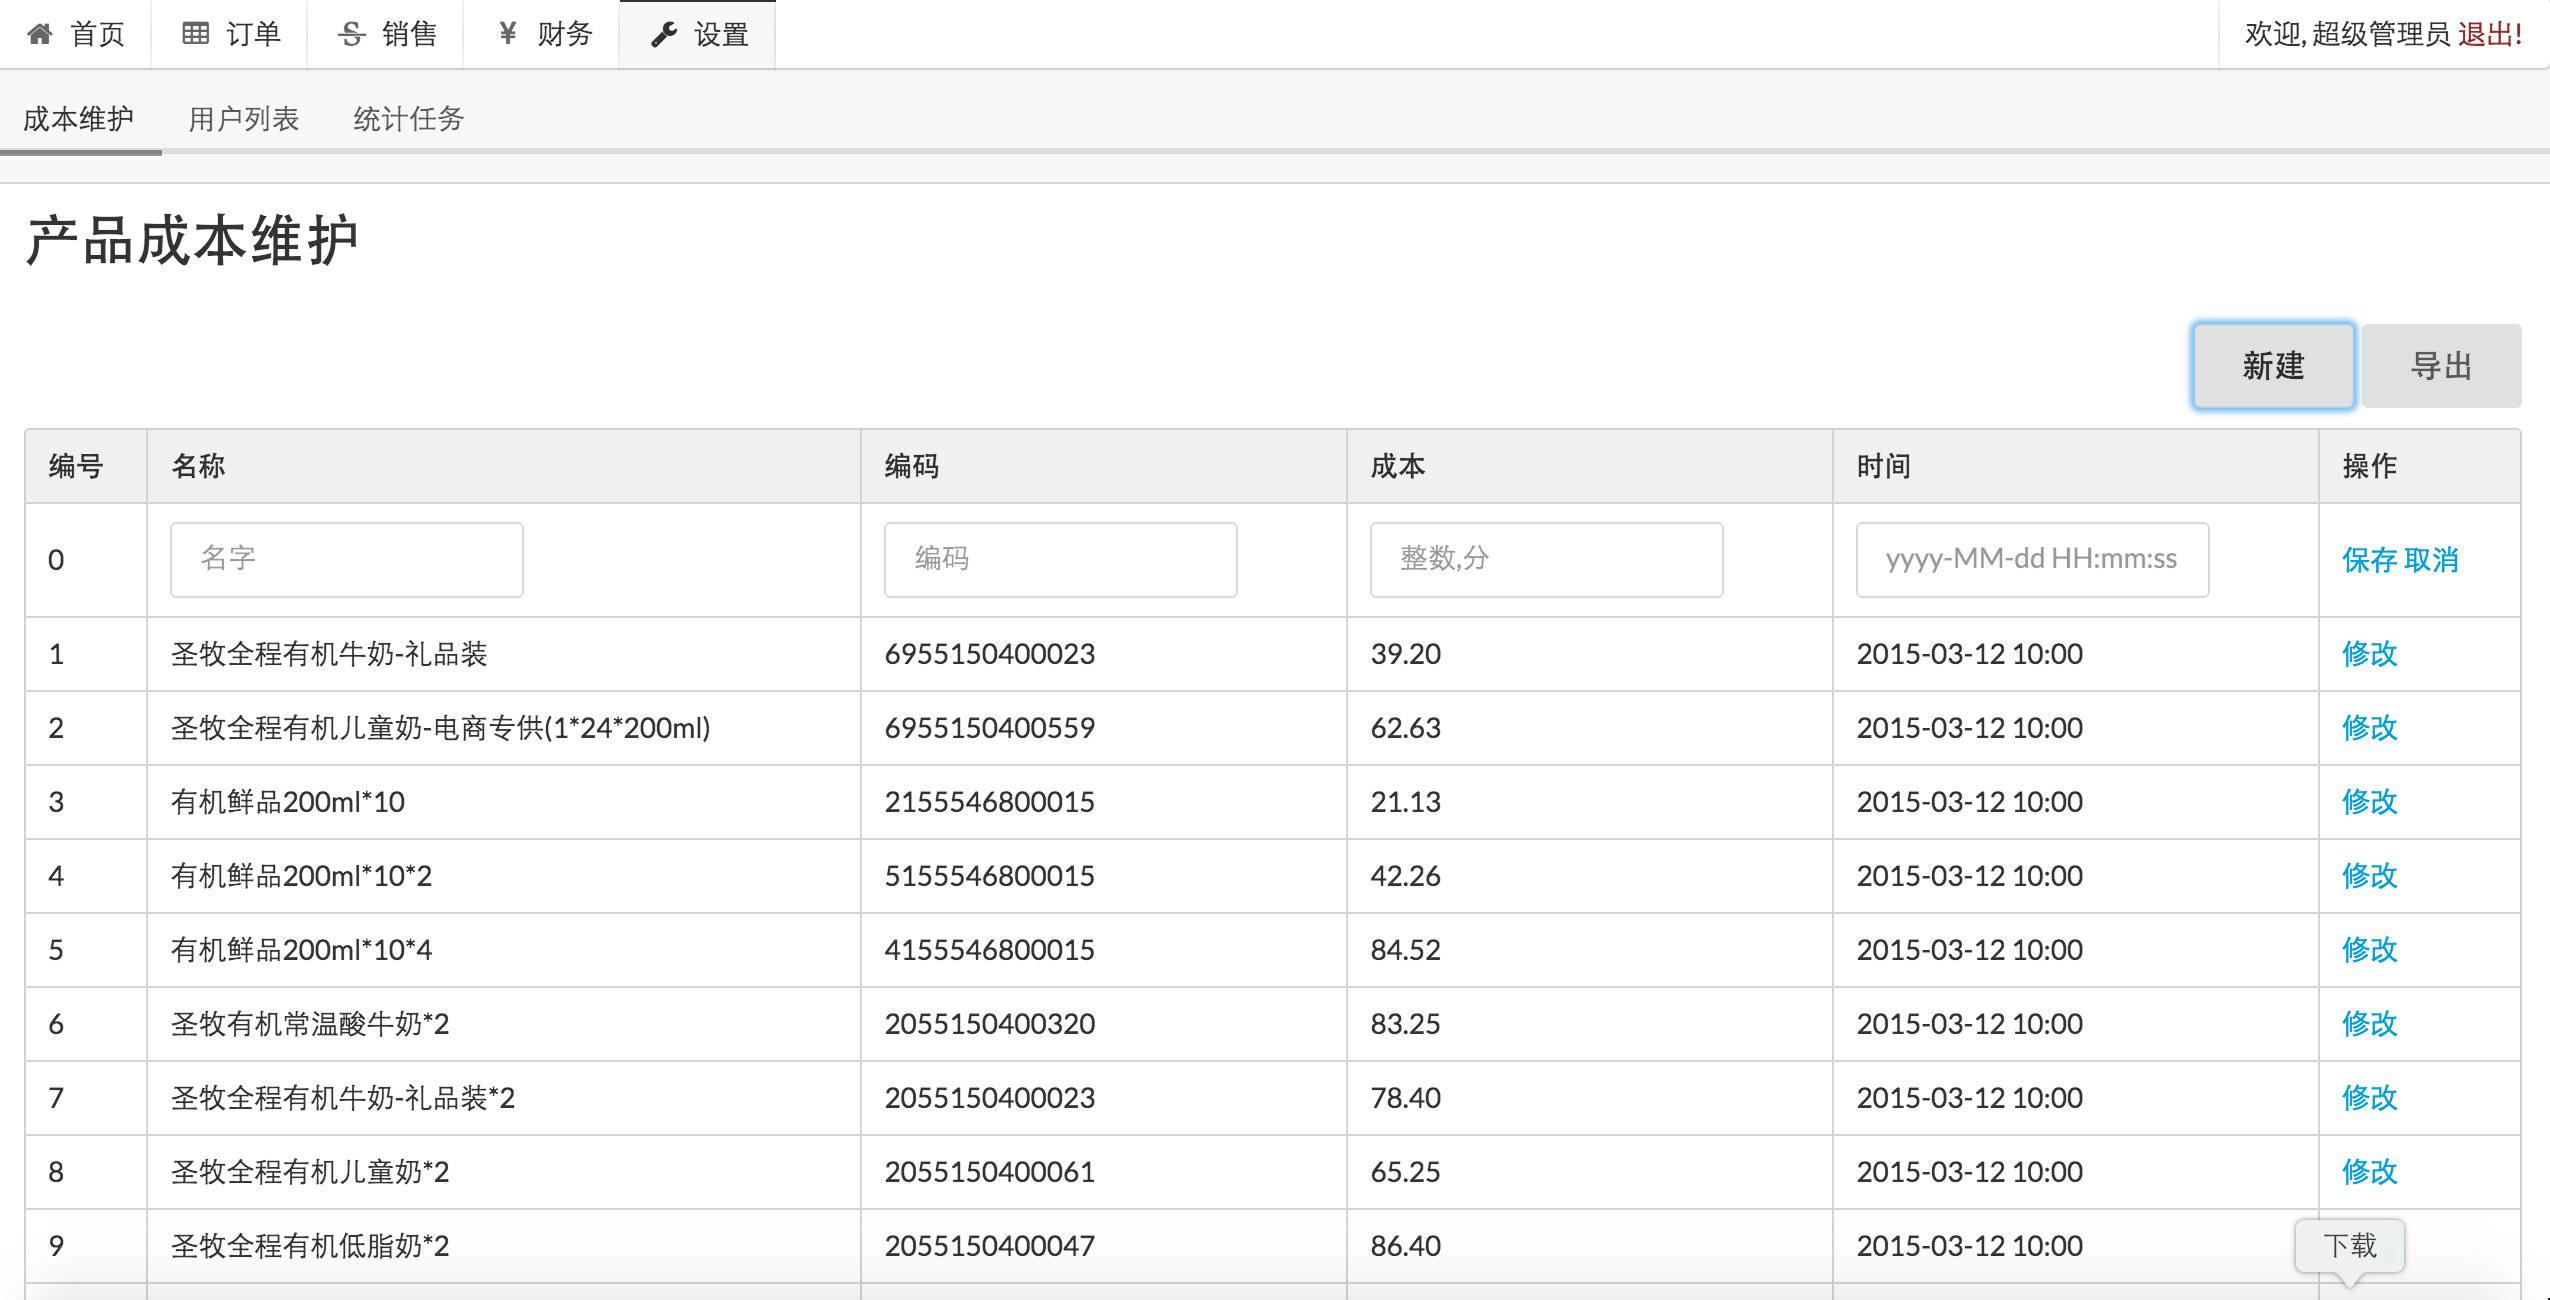Click the yyyy-MM-dd HH:mm:ss time field
Image resolution: width=2550 pixels, height=1300 pixels.
click(x=2032, y=560)
